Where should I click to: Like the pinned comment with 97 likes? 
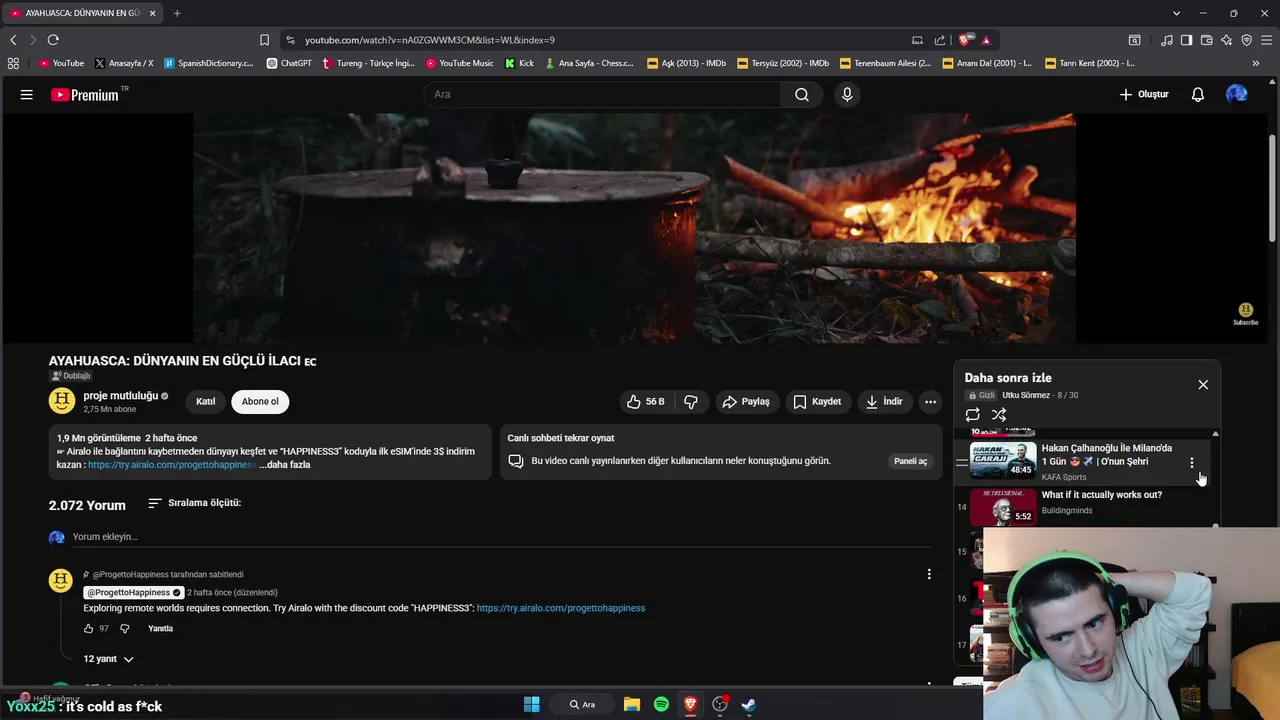pyautogui.click(x=89, y=629)
